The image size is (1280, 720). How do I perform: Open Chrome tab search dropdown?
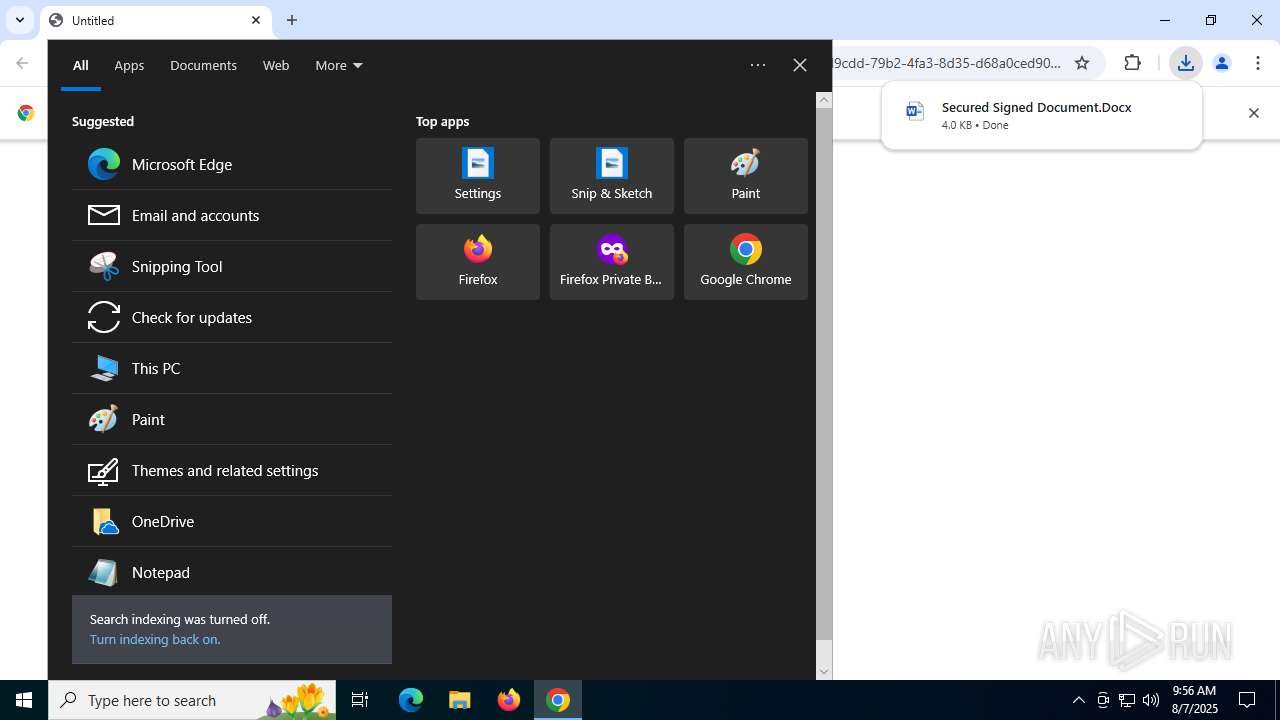[20, 20]
